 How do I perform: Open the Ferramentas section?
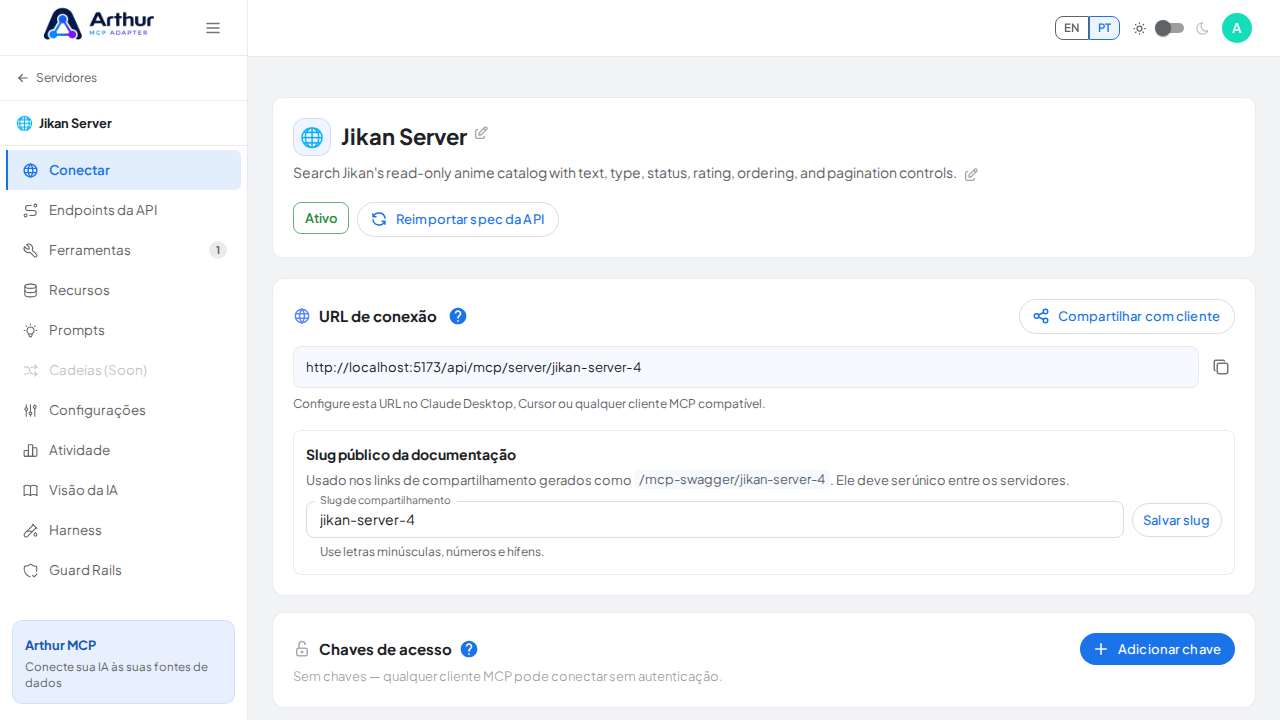(124, 250)
